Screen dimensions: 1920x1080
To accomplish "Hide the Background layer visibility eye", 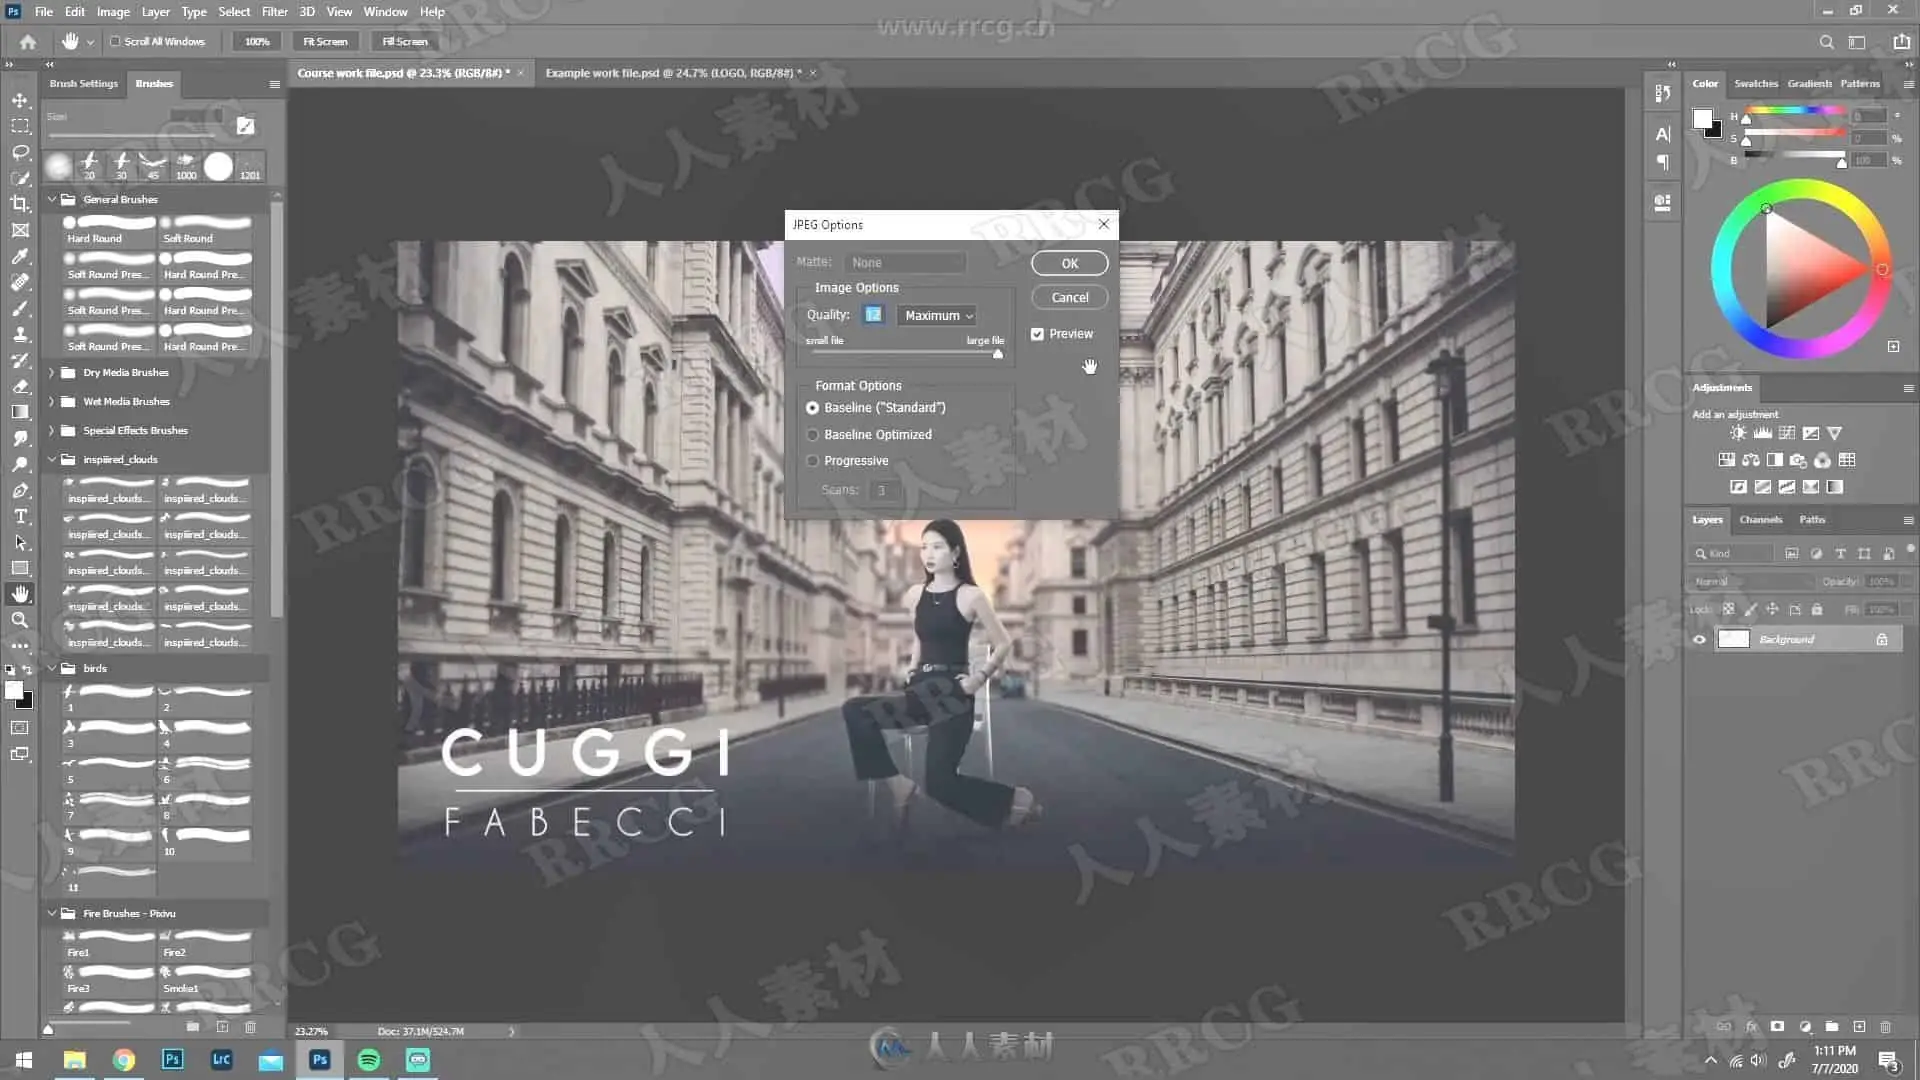I will click(x=1699, y=639).
